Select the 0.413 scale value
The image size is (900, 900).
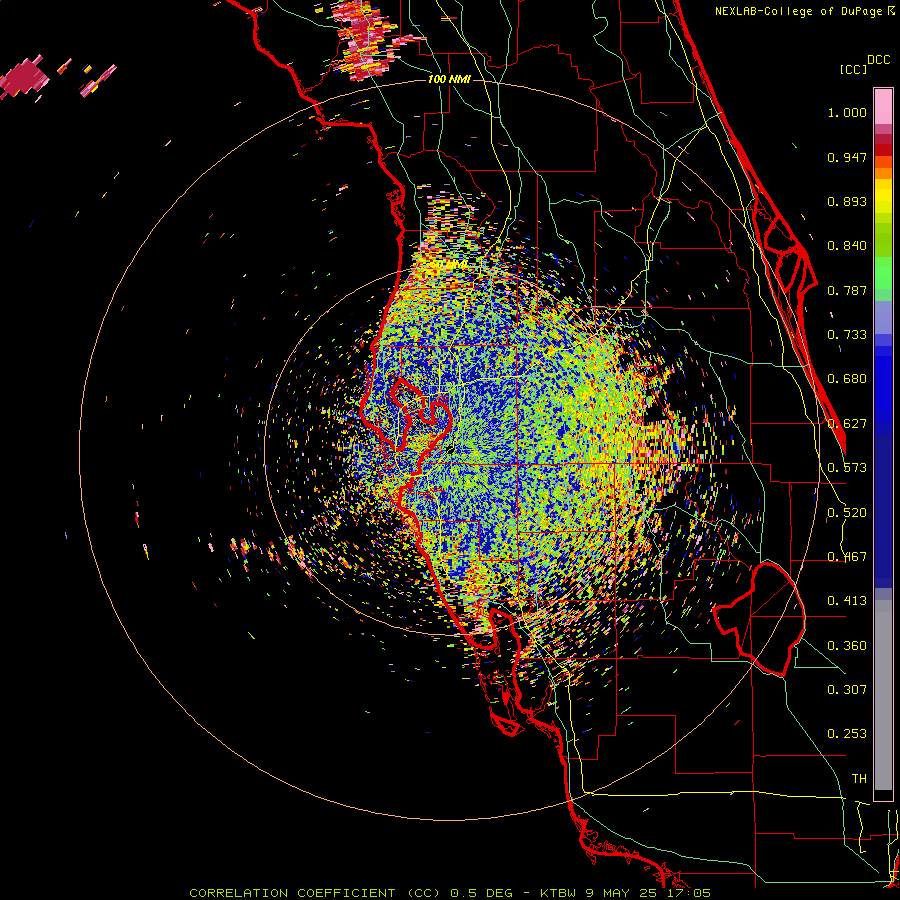(847, 601)
